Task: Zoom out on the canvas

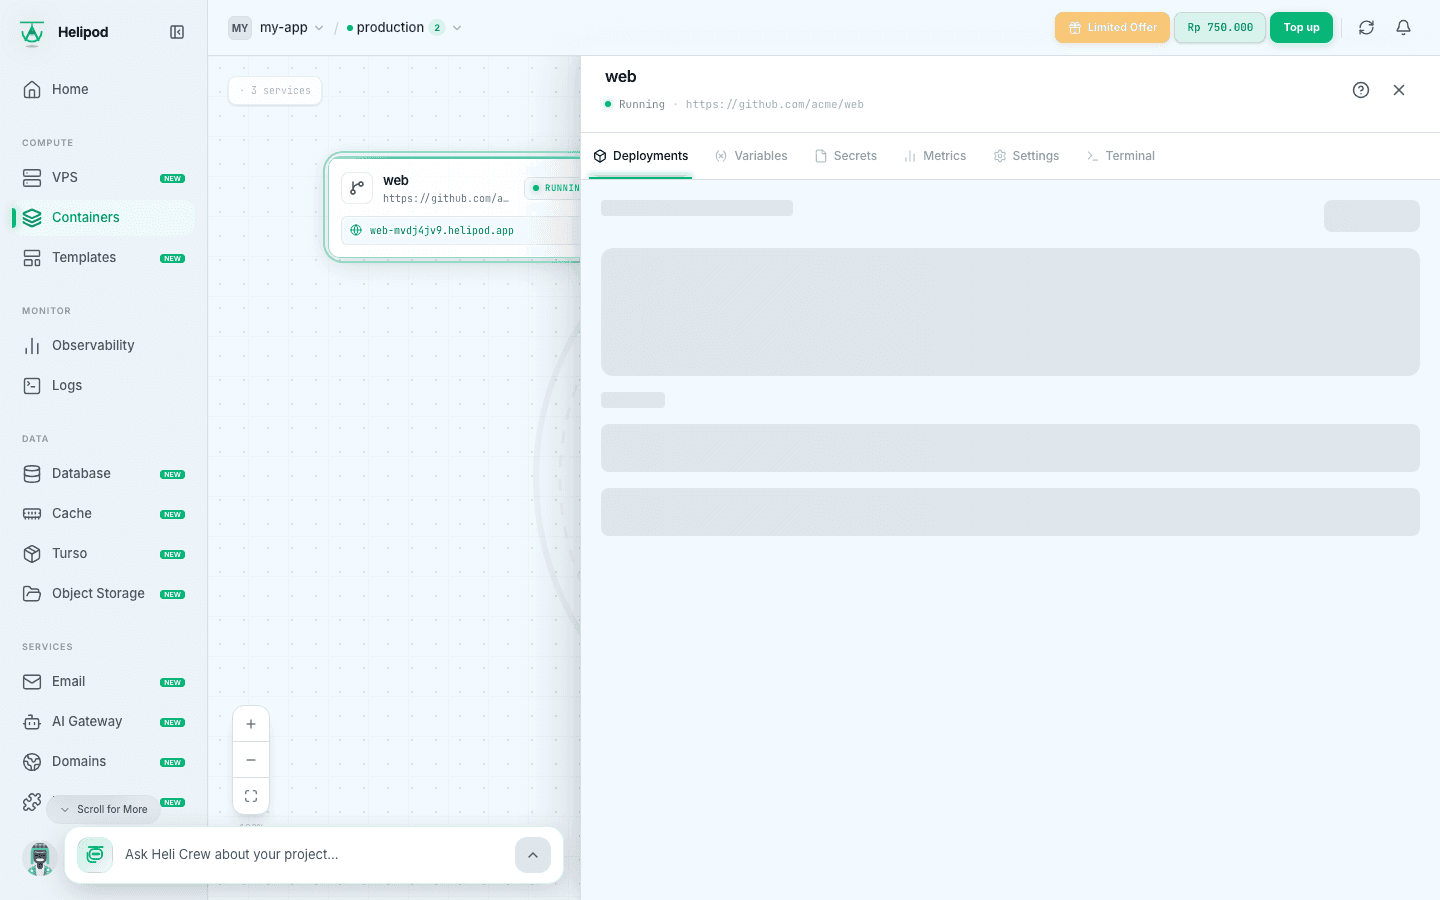Action: [x=251, y=760]
